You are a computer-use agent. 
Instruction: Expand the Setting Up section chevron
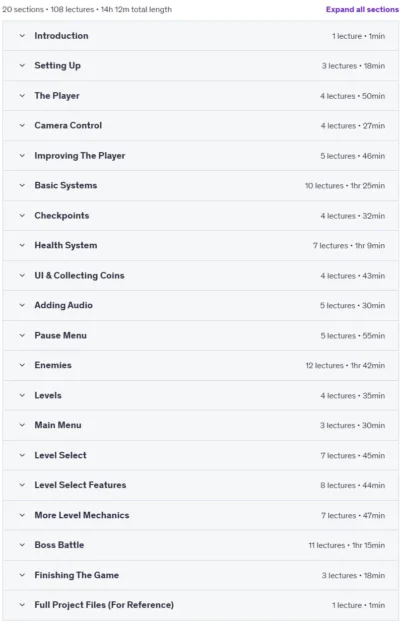(22, 65)
